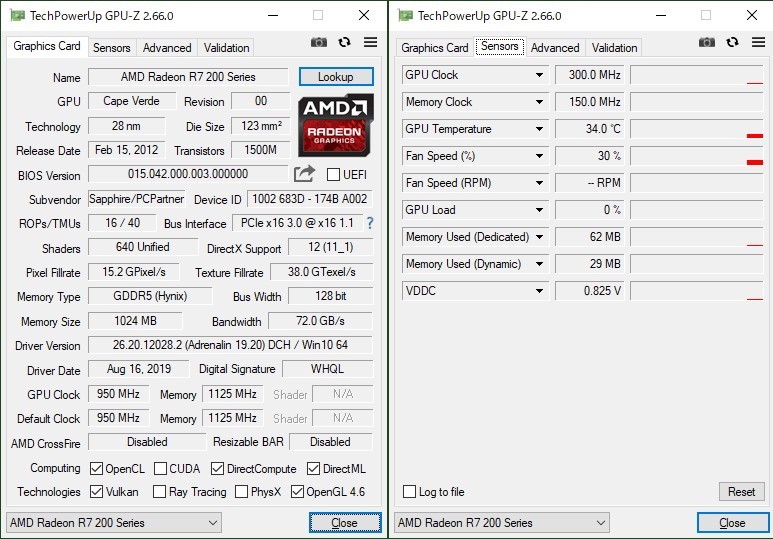This screenshot has height=539, width=773.
Task: Click Memory Used (Dedicated) 62 MB value
Action: [590, 237]
